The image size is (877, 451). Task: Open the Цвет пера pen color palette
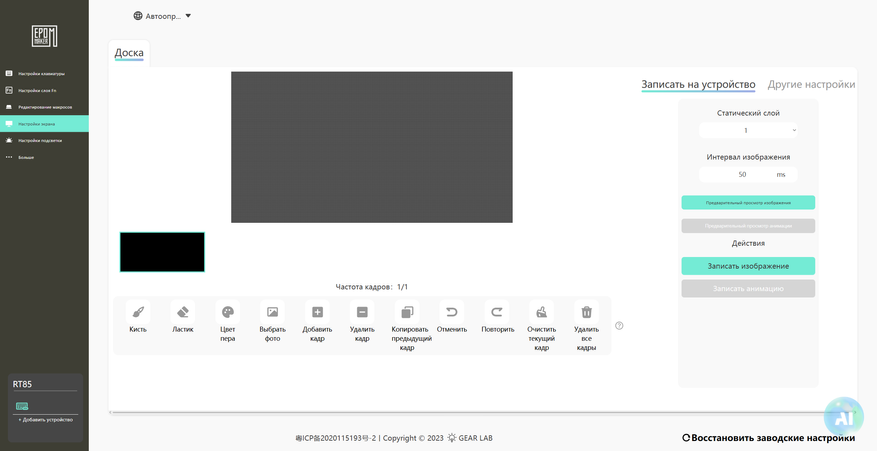click(228, 312)
